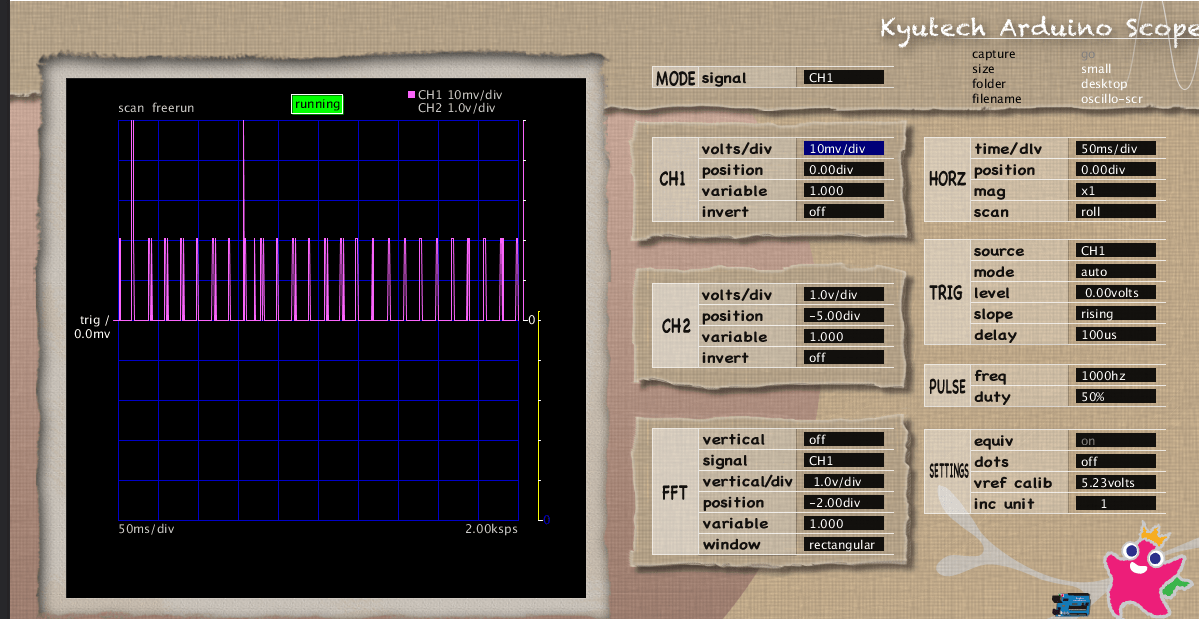
Task: Click the green running status indicator
Action: pyautogui.click(x=317, y=104)
